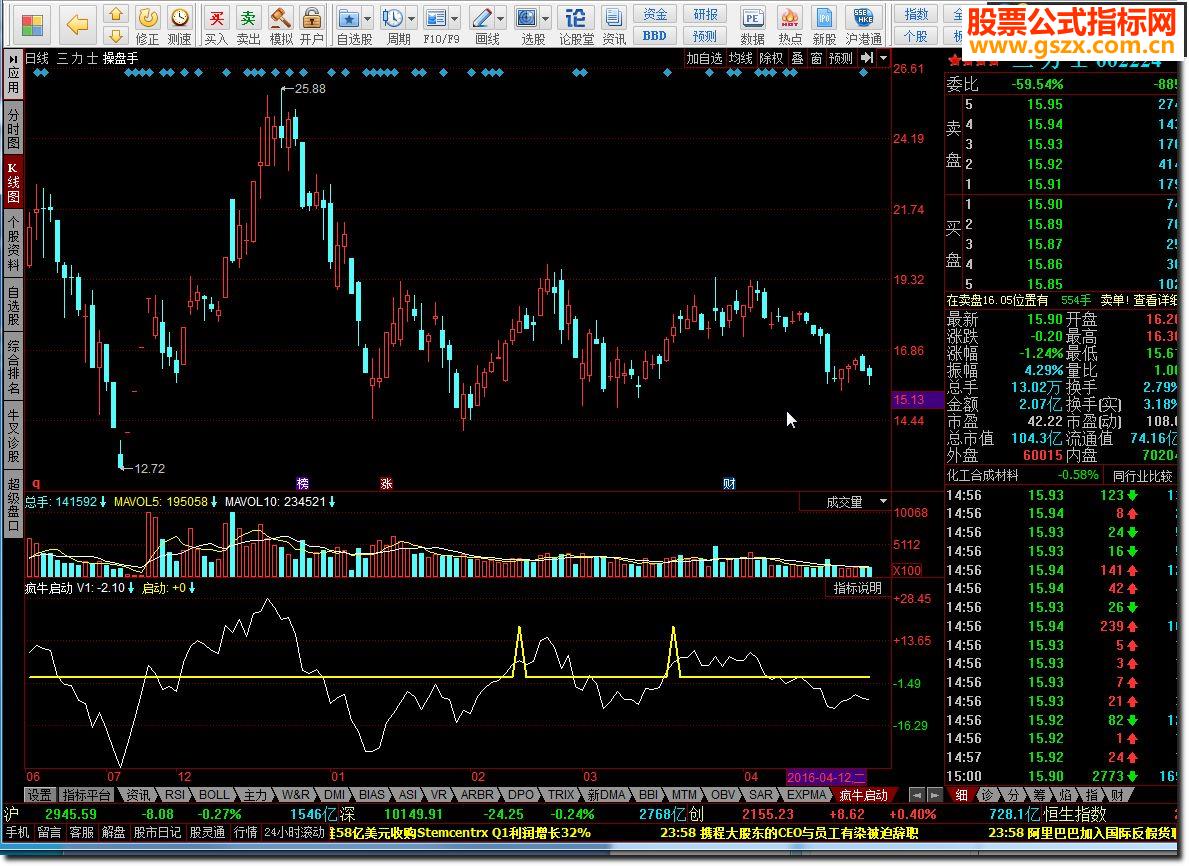This screenshot has width=1189, height=866.
Task: Click the 2016-04-12 date marker on timeline
Action: [x=826, y=777]
